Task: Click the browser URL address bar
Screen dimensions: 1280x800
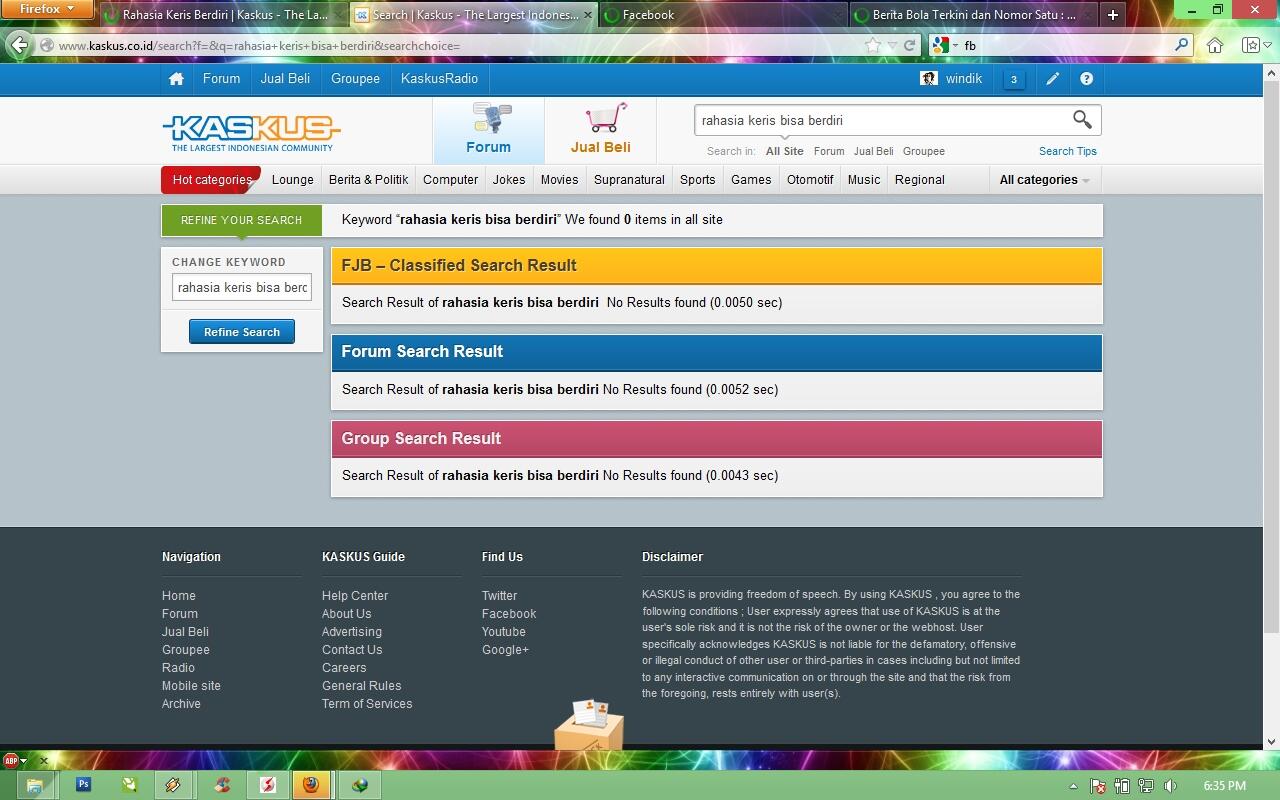Action: pyautogui.click(x=450, y=45)
